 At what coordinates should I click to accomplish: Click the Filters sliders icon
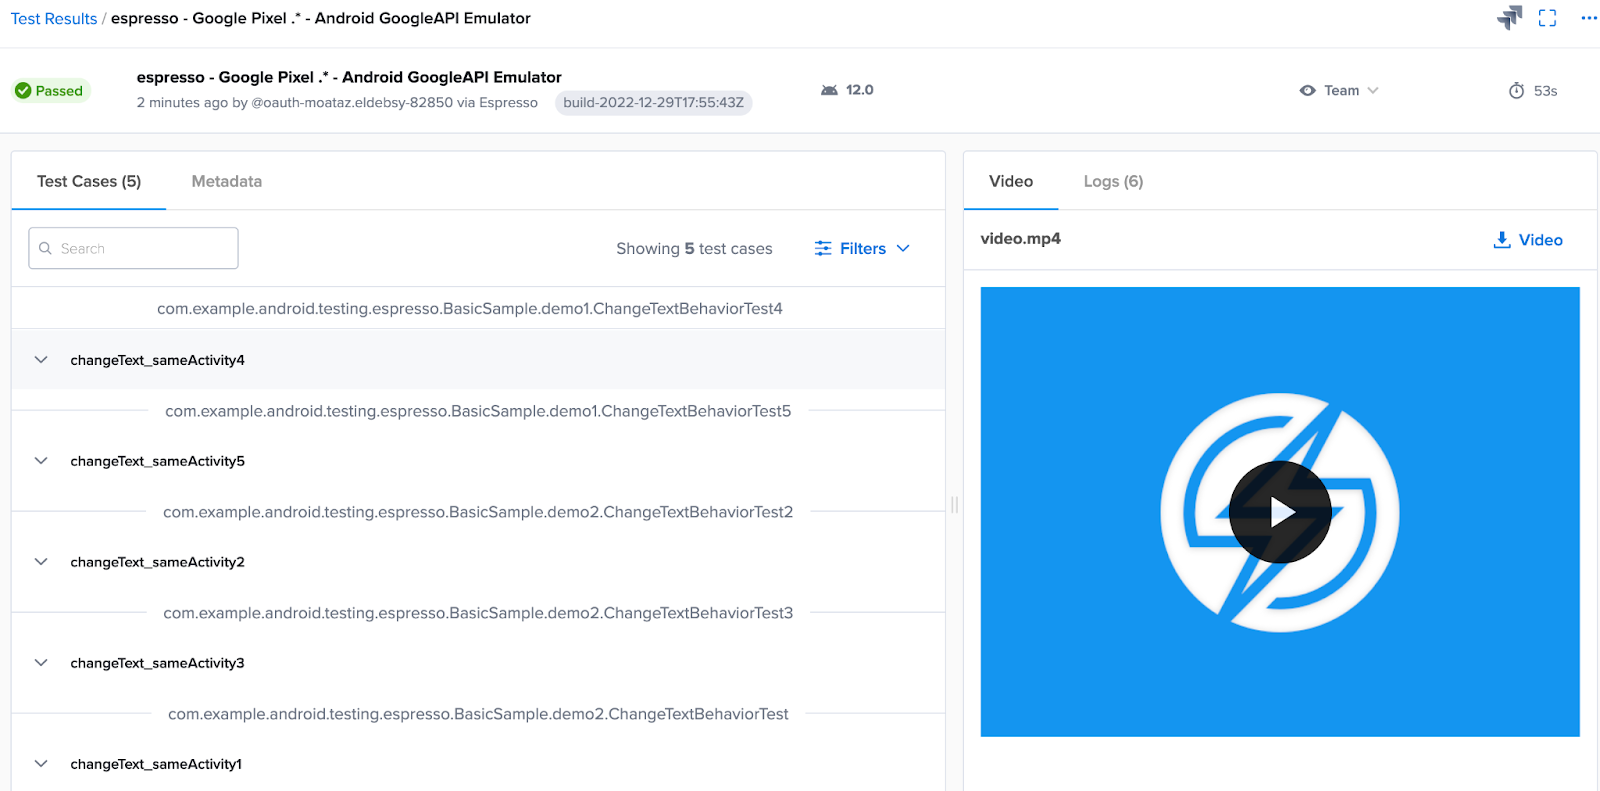coord(823,248)
